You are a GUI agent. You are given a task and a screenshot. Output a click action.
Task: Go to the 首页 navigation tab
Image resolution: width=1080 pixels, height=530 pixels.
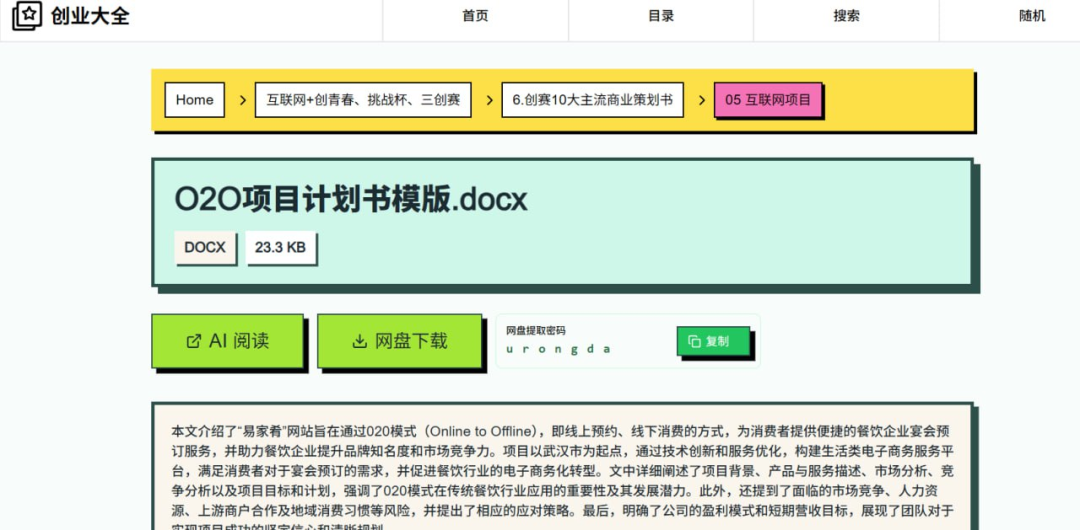coord(475,16)
